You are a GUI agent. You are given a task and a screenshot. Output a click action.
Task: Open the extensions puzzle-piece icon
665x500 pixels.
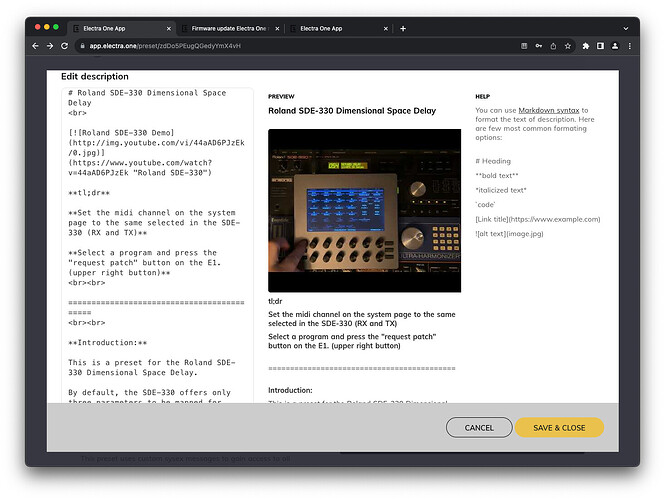(586, 46)
